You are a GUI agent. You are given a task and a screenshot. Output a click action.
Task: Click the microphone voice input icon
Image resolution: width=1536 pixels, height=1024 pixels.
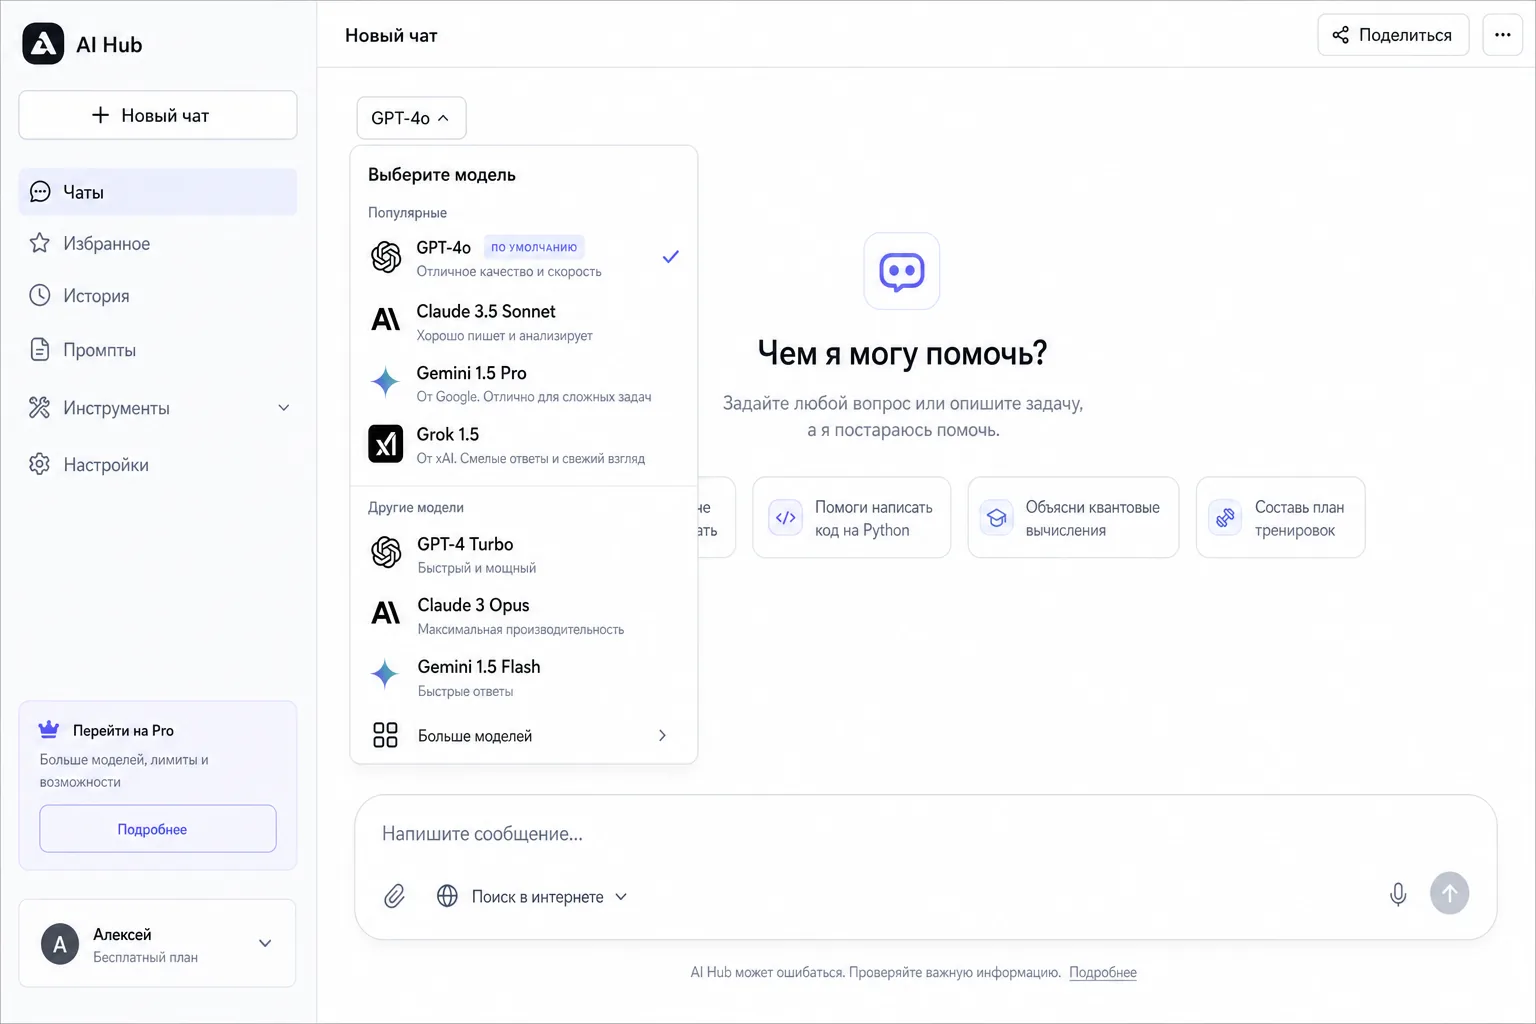click(1398, 895)
